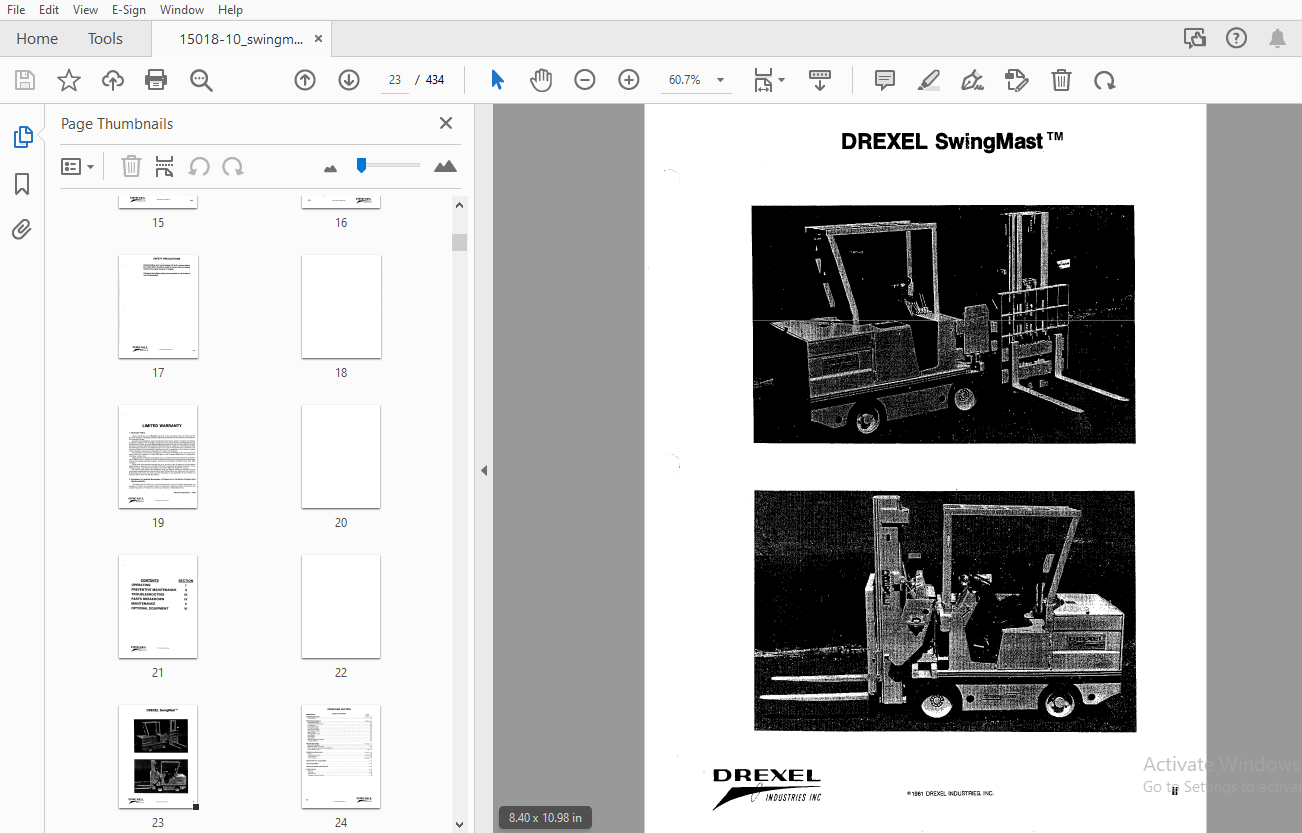Screen dimensions: 1302x833
Task: Open the View menu
Action: point(86,10)
